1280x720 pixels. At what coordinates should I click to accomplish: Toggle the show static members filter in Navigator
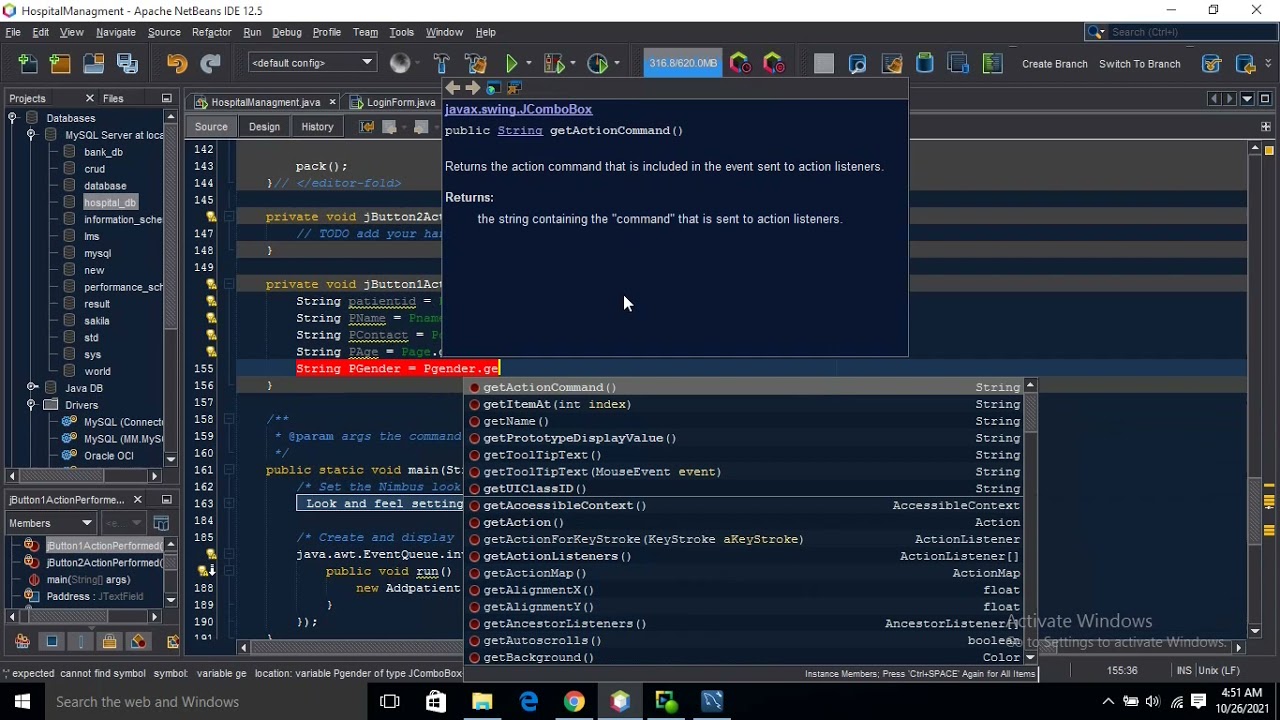[x=81, y=641]
